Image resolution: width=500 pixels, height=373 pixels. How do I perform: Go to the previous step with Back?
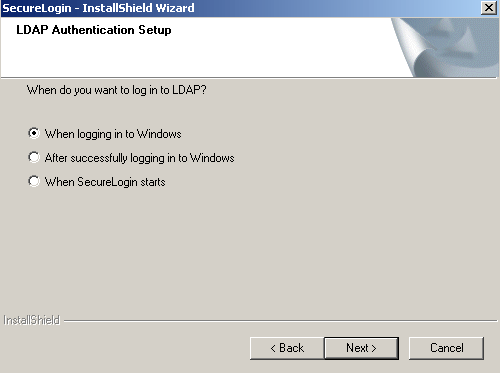[287, 348]
